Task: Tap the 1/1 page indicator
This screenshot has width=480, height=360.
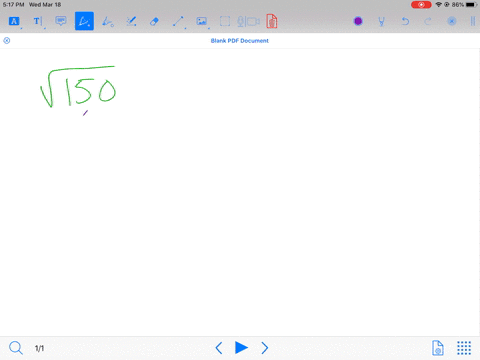Action: click(39, 348)
